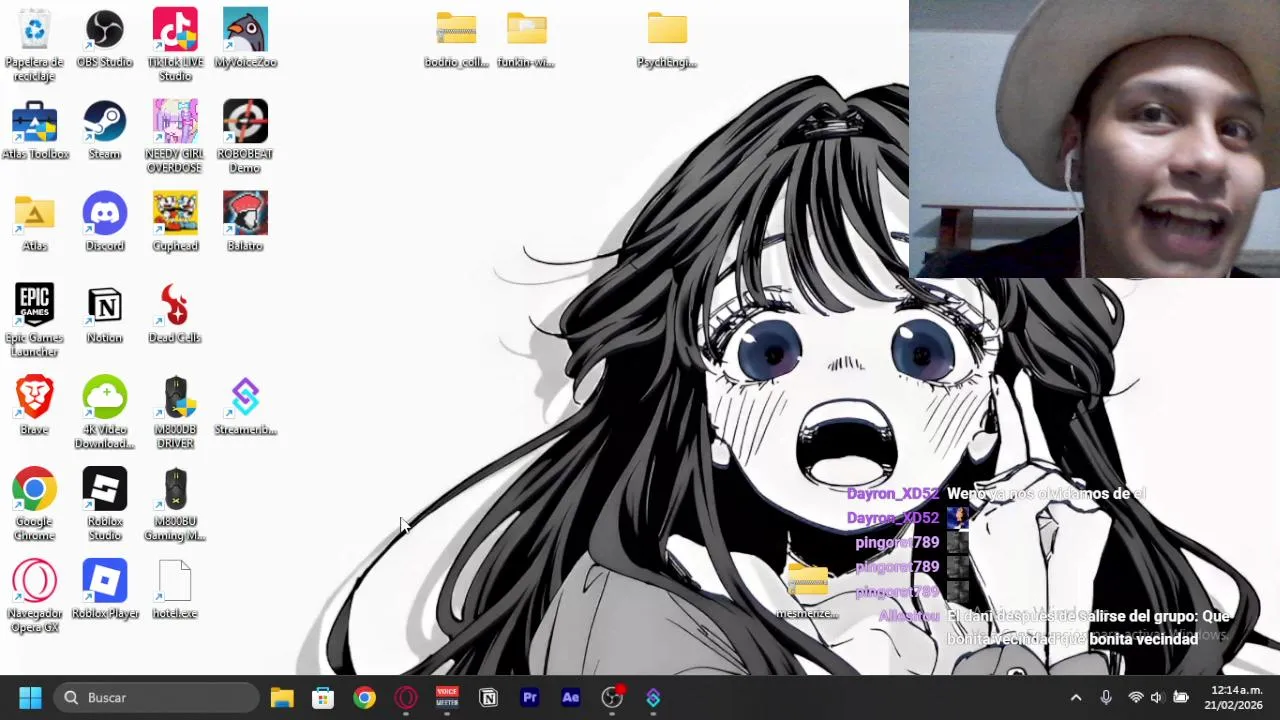
Task: Select the M800DB DRIVER icon
Action: 175,413
